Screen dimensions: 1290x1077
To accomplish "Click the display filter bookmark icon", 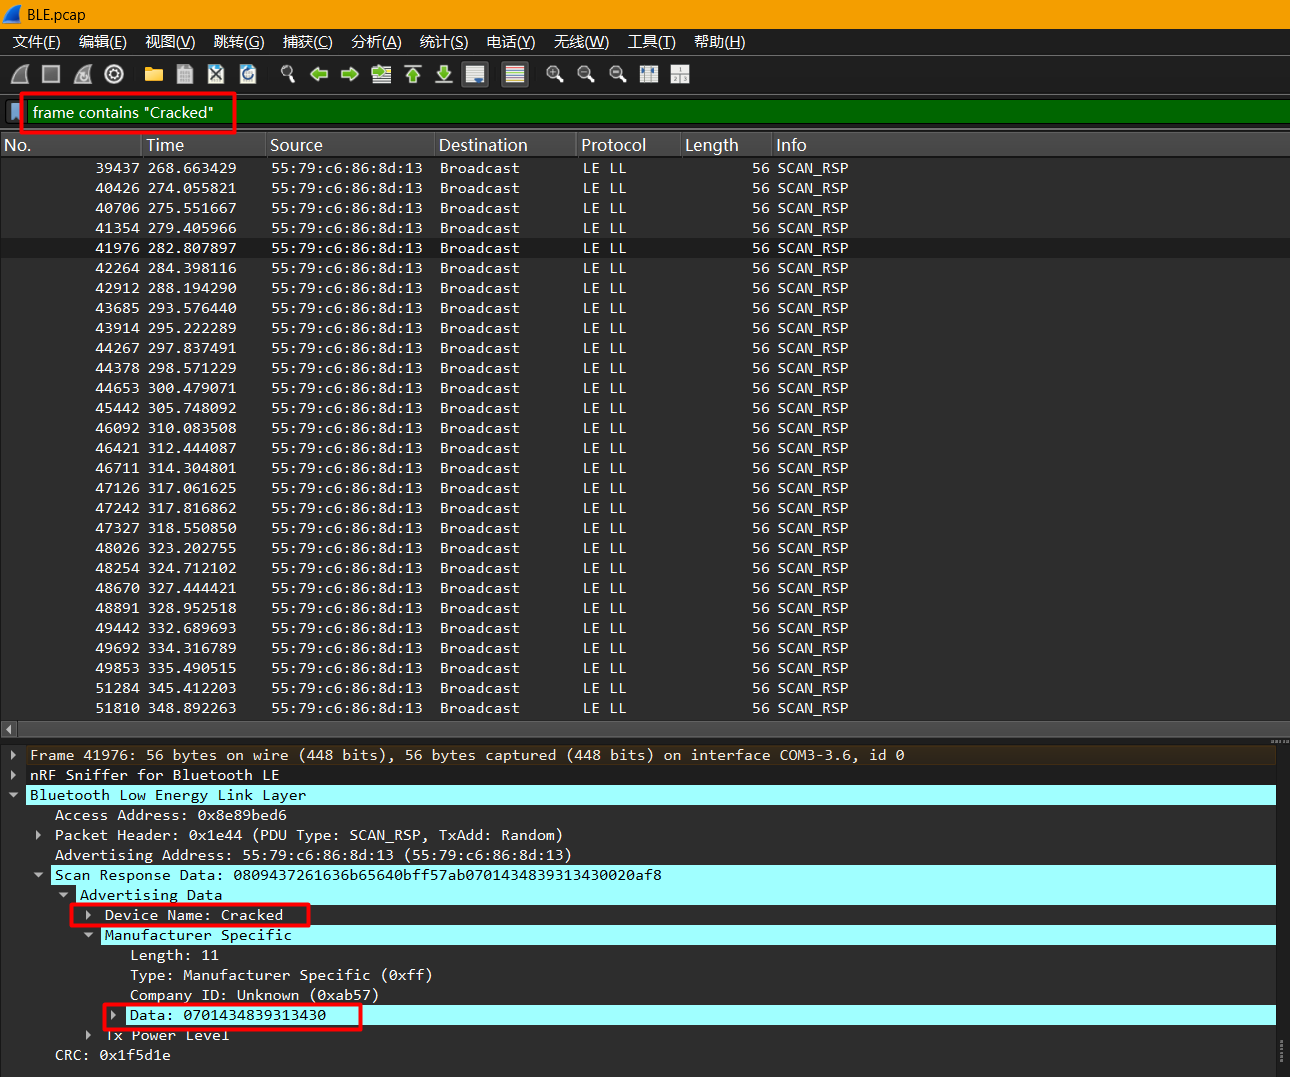I will pyautogui.click(x=14, y=112).
